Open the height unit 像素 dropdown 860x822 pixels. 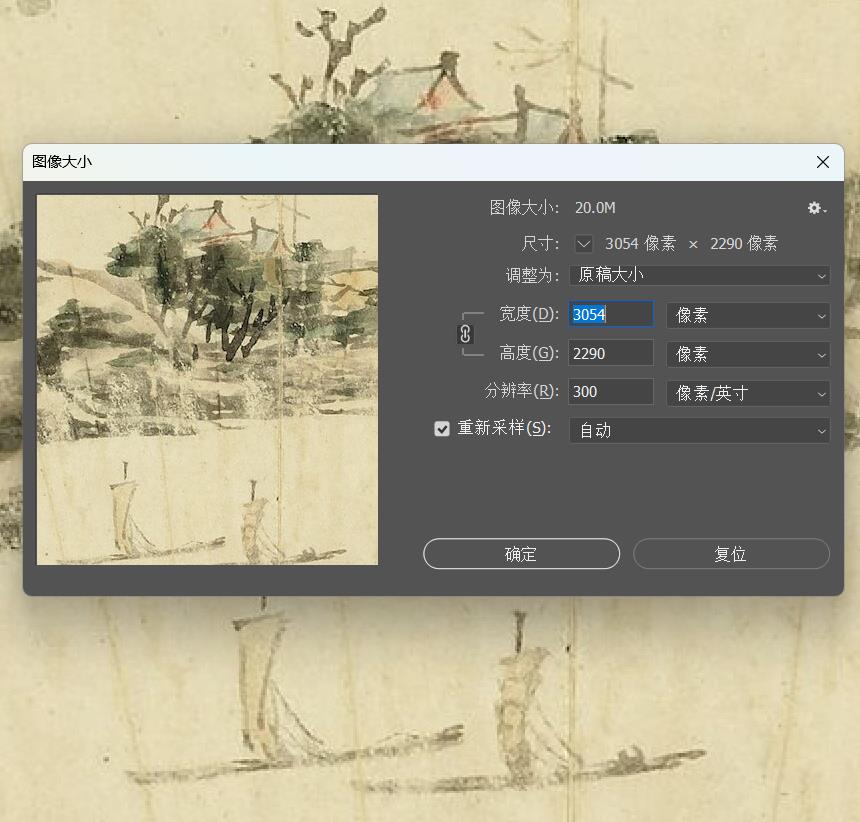point(748,354)
